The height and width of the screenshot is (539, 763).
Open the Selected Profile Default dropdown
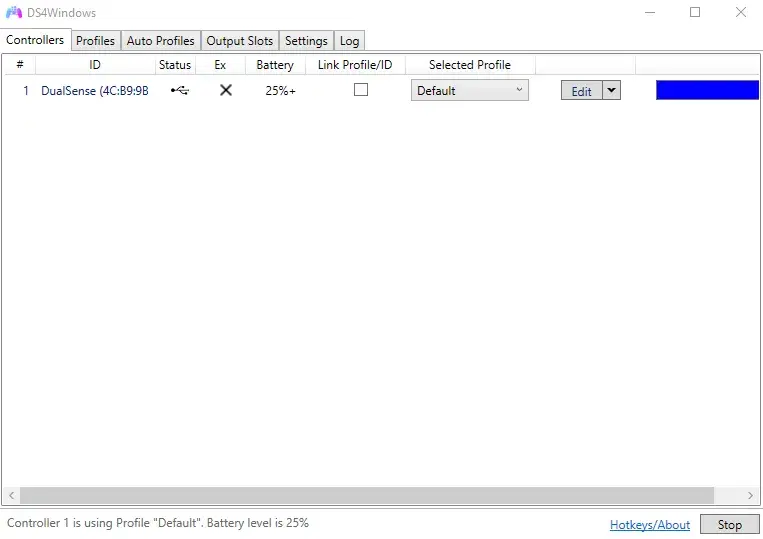(x=470, y=90)
